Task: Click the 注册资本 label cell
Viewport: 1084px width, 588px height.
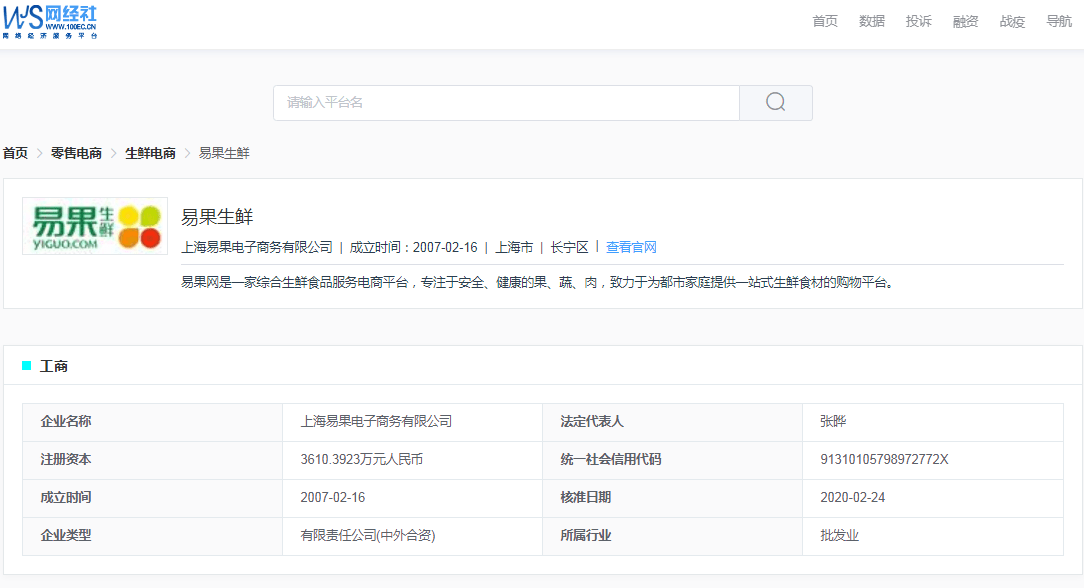Action: (152, 459)
